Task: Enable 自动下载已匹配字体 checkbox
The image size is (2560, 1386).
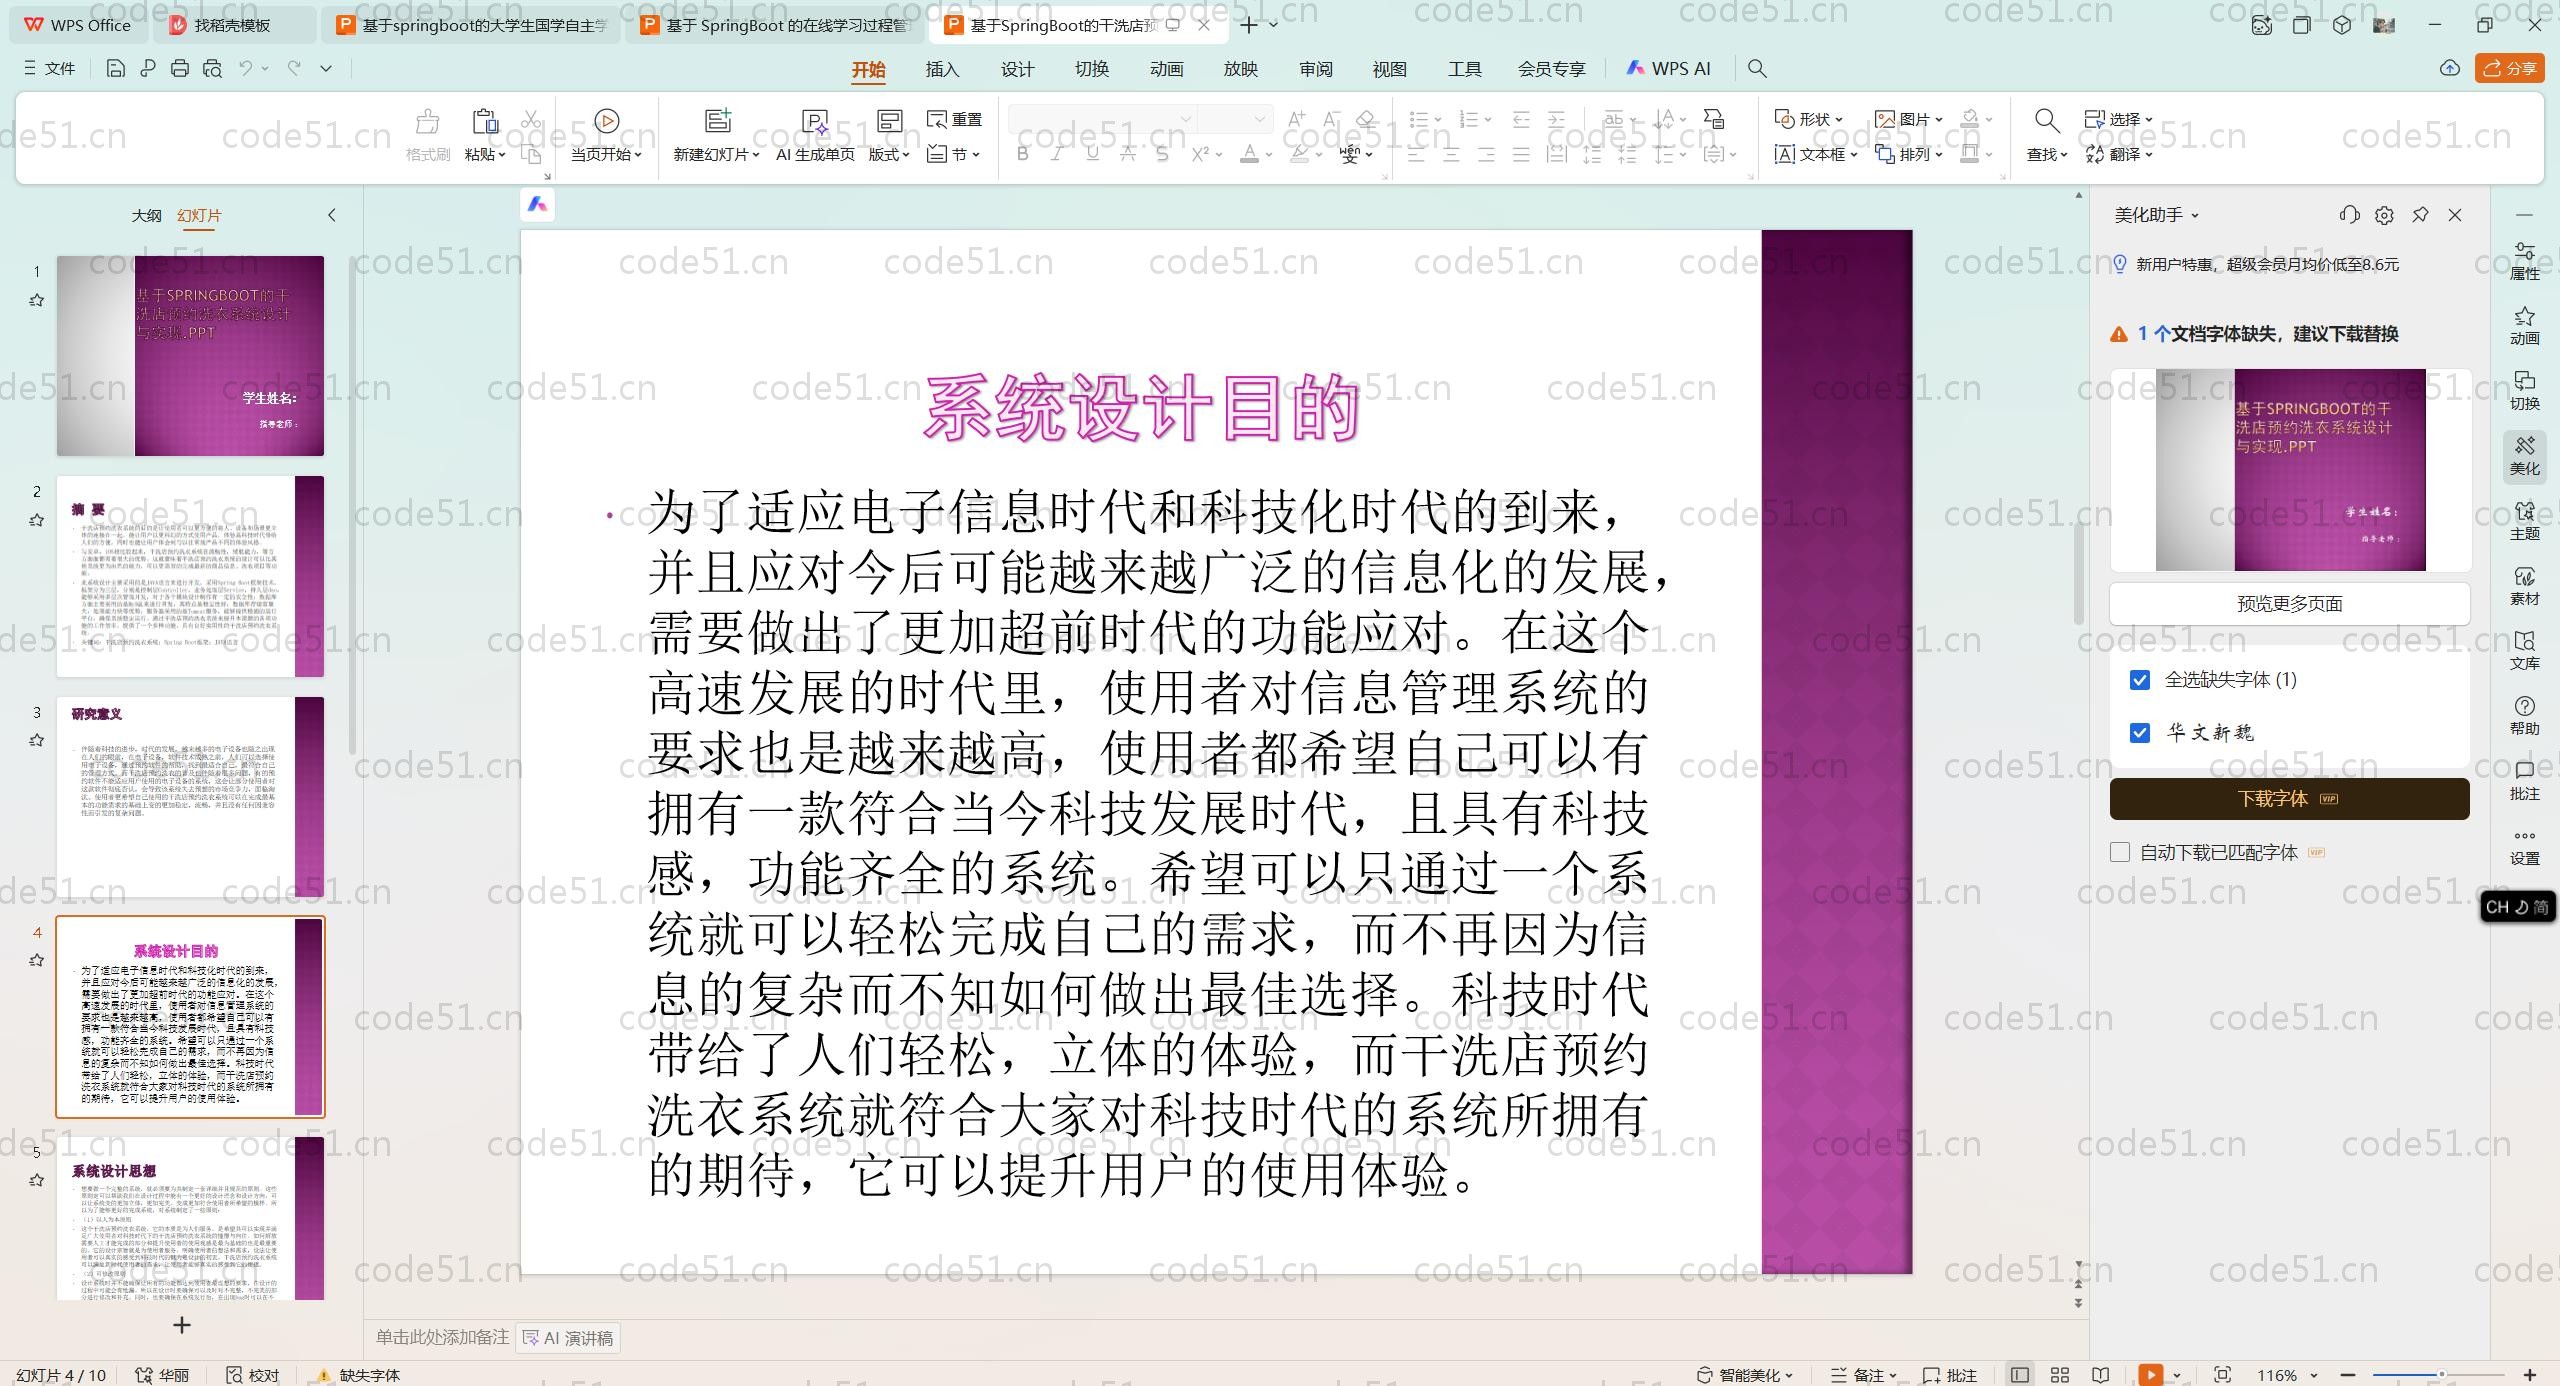Action: (2120, 852)
